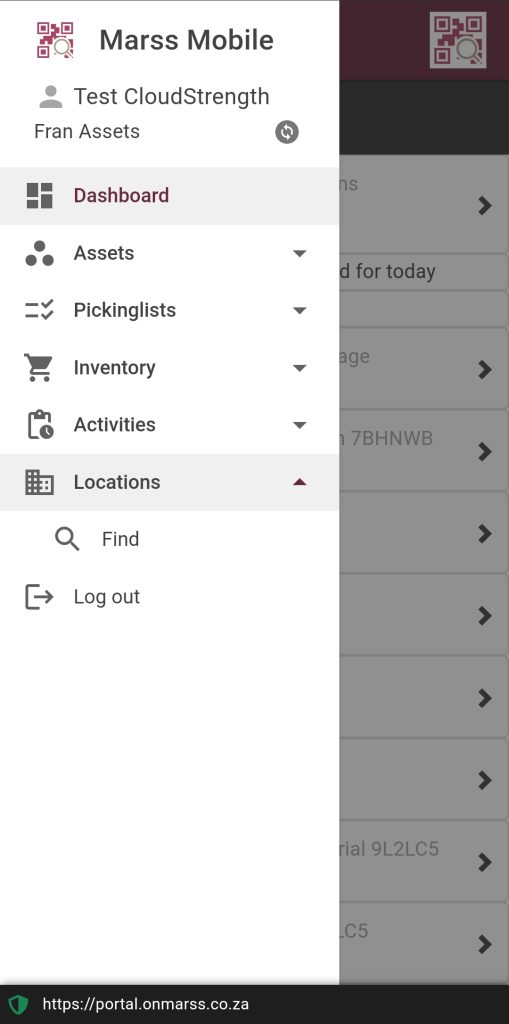The image size is (509, 1024).
Task: Open the QR scanner in top bar
Action: pos(458,40)
